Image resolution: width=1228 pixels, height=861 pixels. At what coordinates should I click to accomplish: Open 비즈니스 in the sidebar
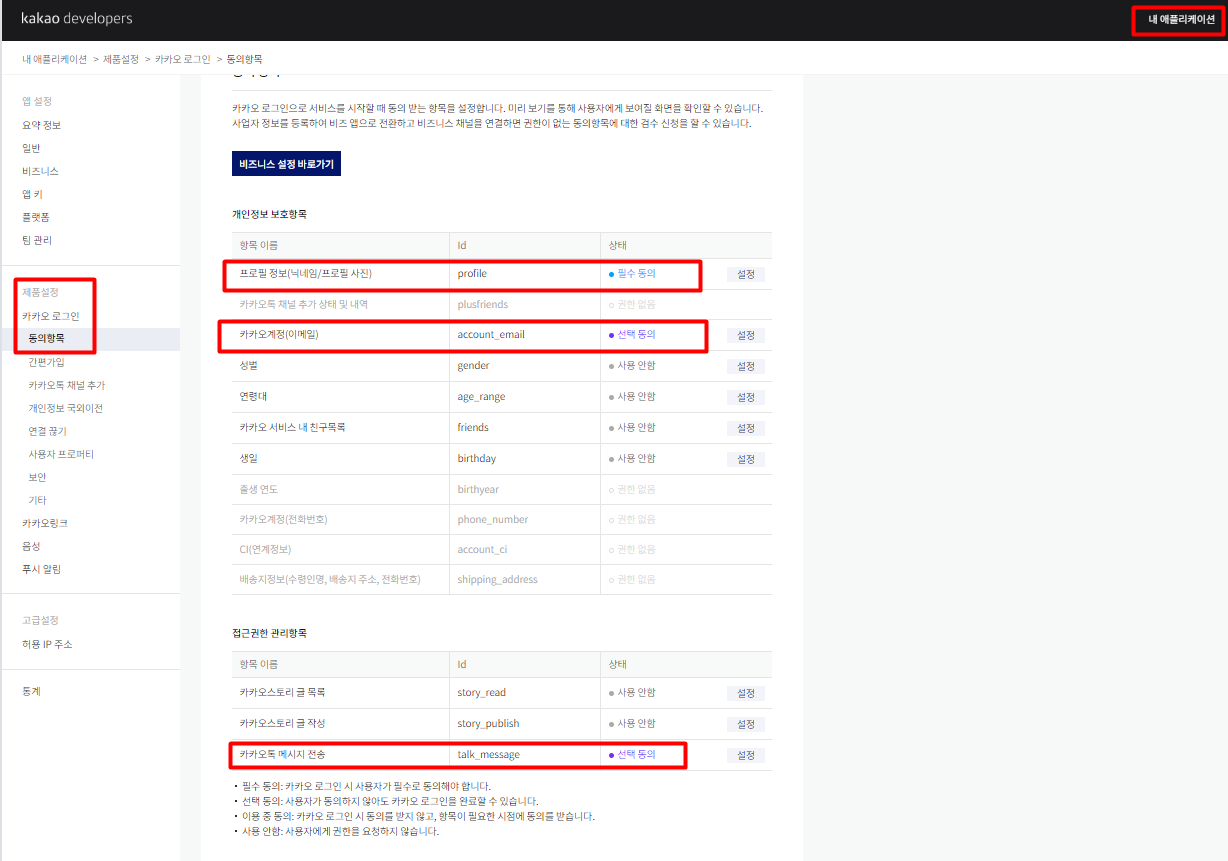click(40, 171)
